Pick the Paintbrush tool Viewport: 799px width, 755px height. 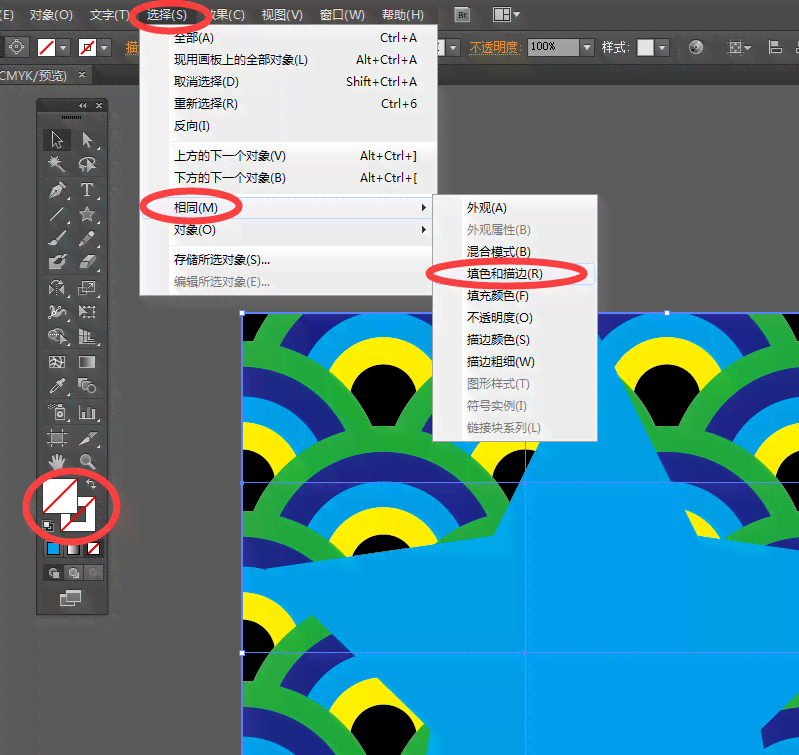pyautogui.click(x=57, y=238)
